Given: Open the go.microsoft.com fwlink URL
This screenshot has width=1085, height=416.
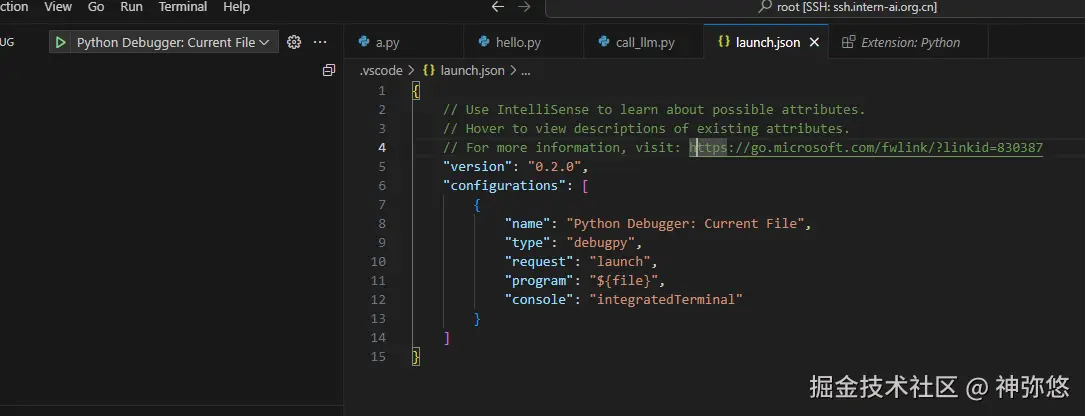Looking at the screenshot, I should click(866, 147).
